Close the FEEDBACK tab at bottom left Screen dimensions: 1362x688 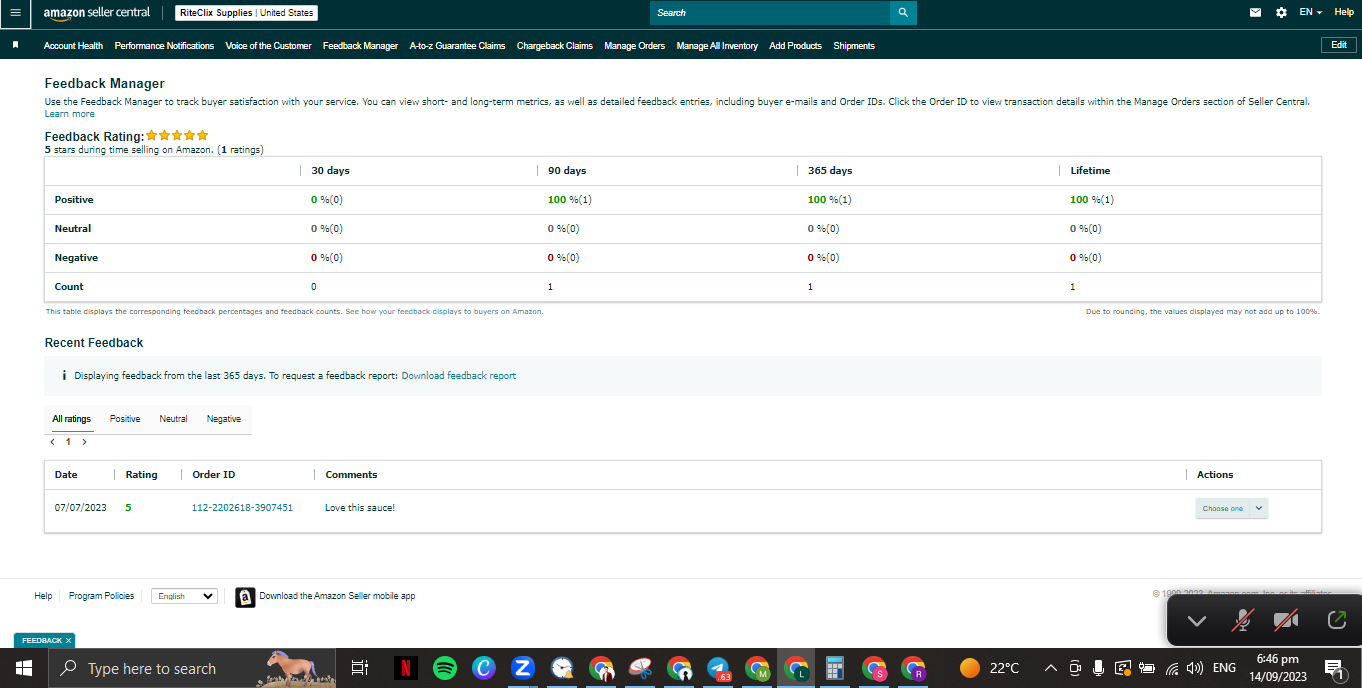coord(68,640)
